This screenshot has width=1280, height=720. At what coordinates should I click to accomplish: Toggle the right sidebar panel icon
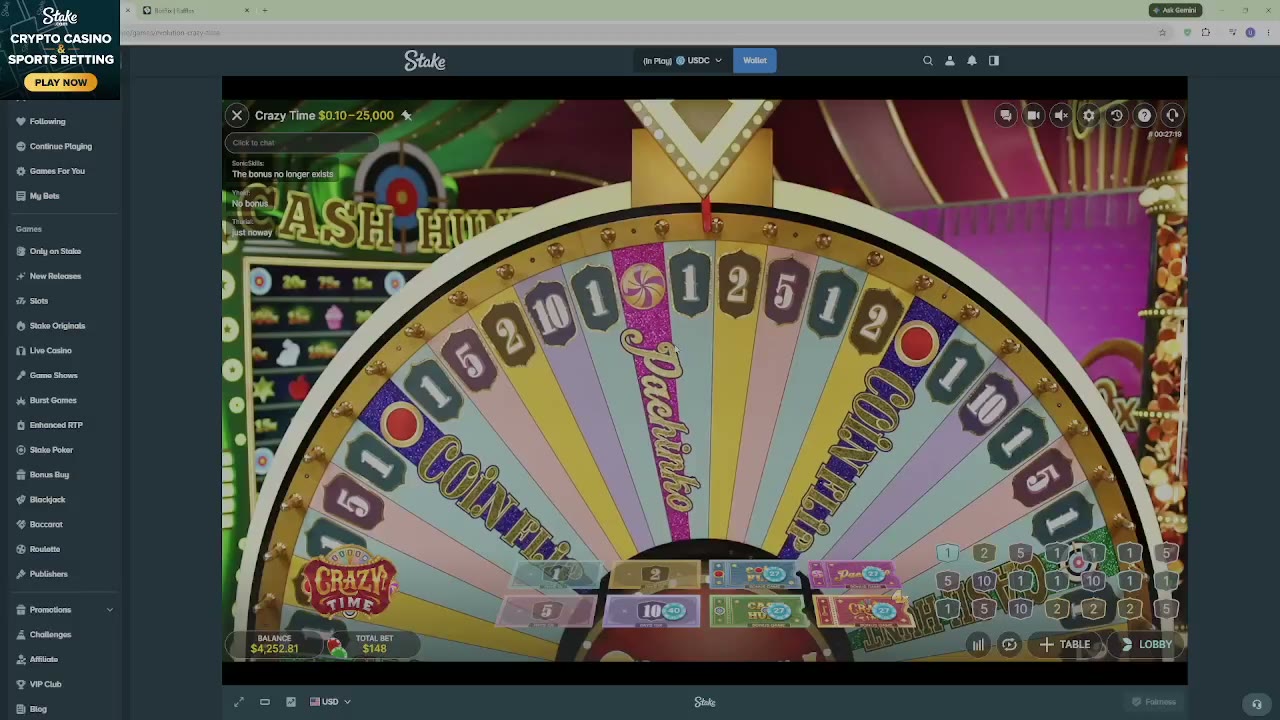coord(994,61)
